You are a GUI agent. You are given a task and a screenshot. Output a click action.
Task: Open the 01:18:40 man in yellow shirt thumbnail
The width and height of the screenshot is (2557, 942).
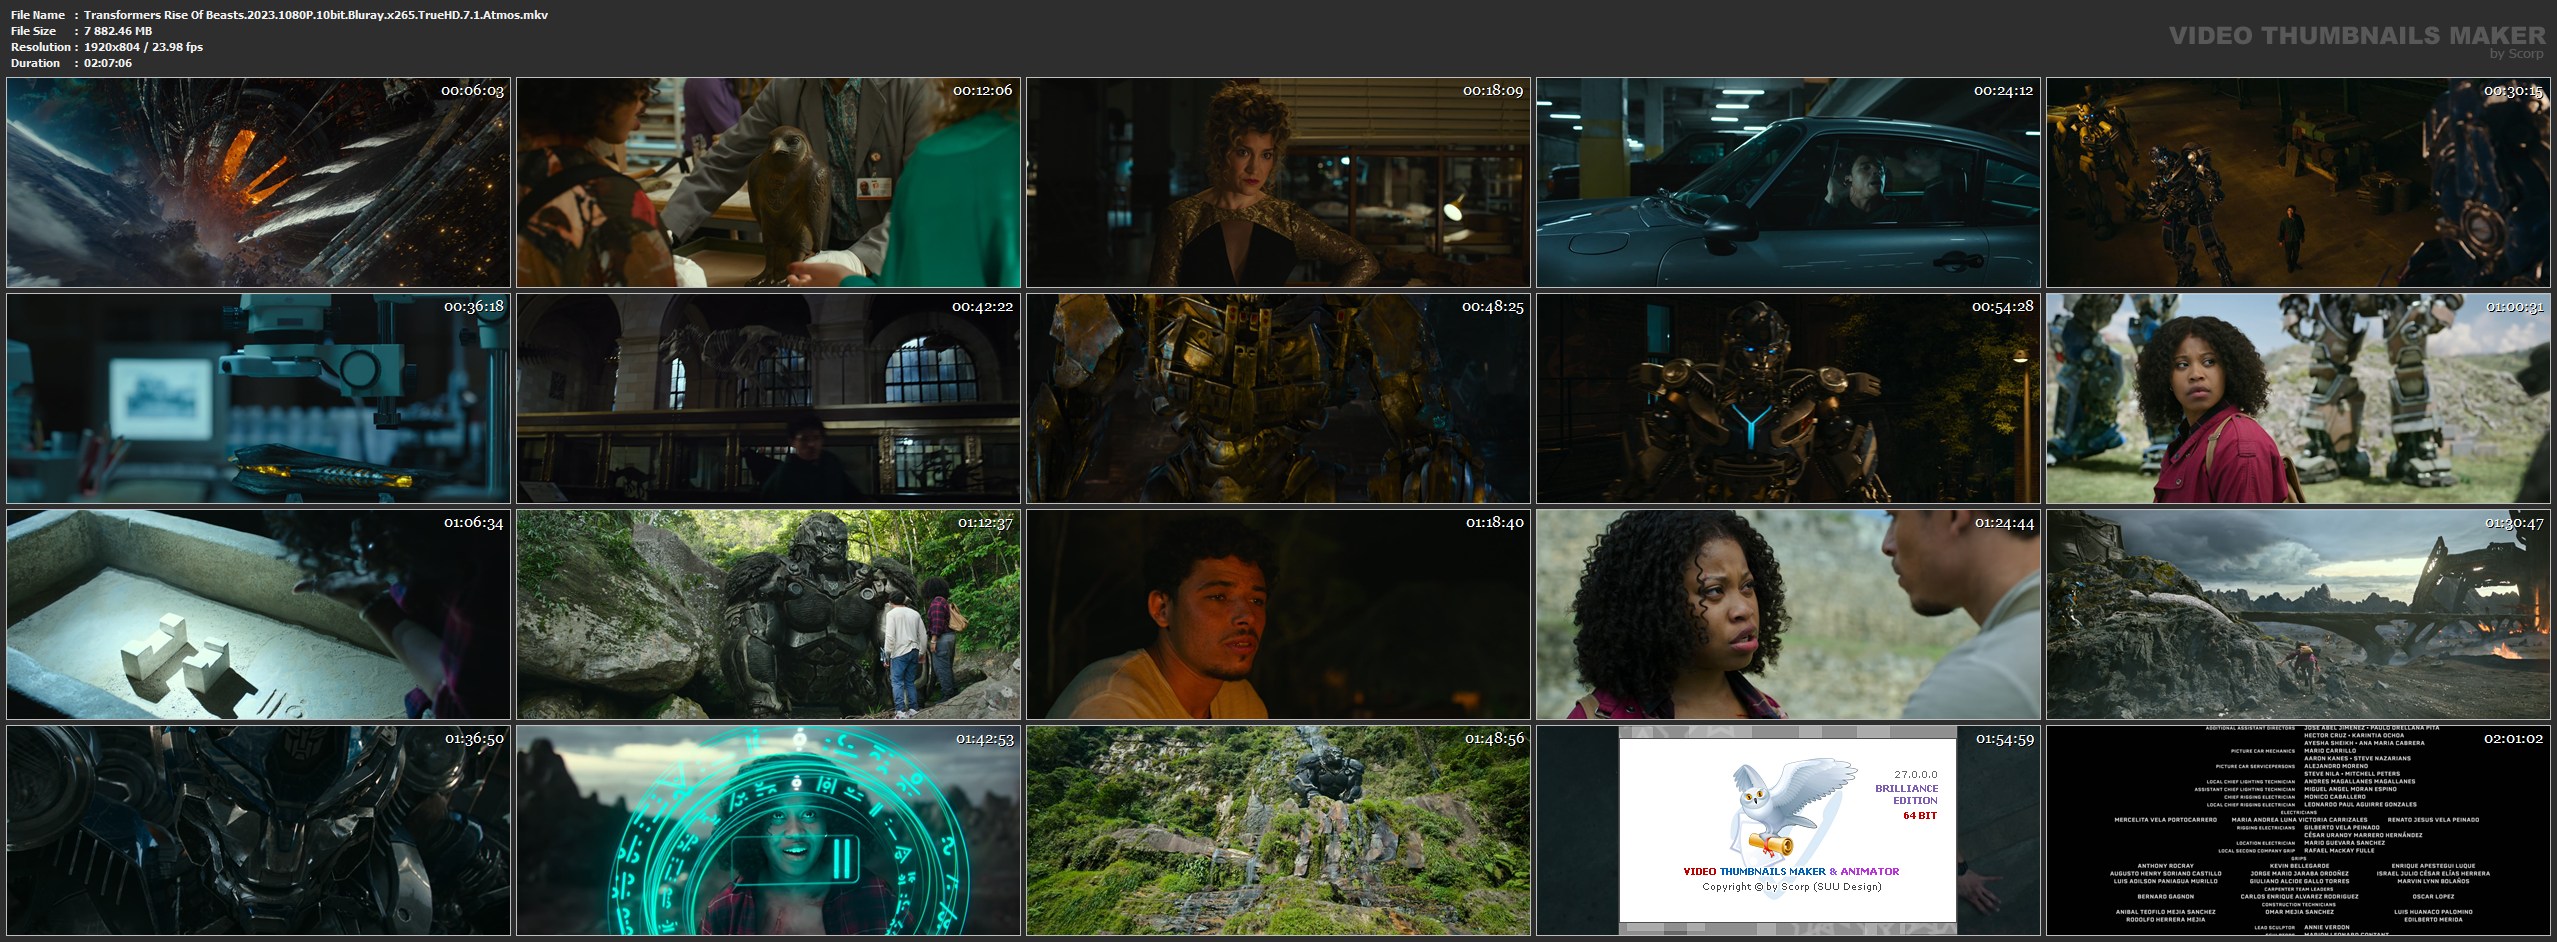[x=1278, y=615]
